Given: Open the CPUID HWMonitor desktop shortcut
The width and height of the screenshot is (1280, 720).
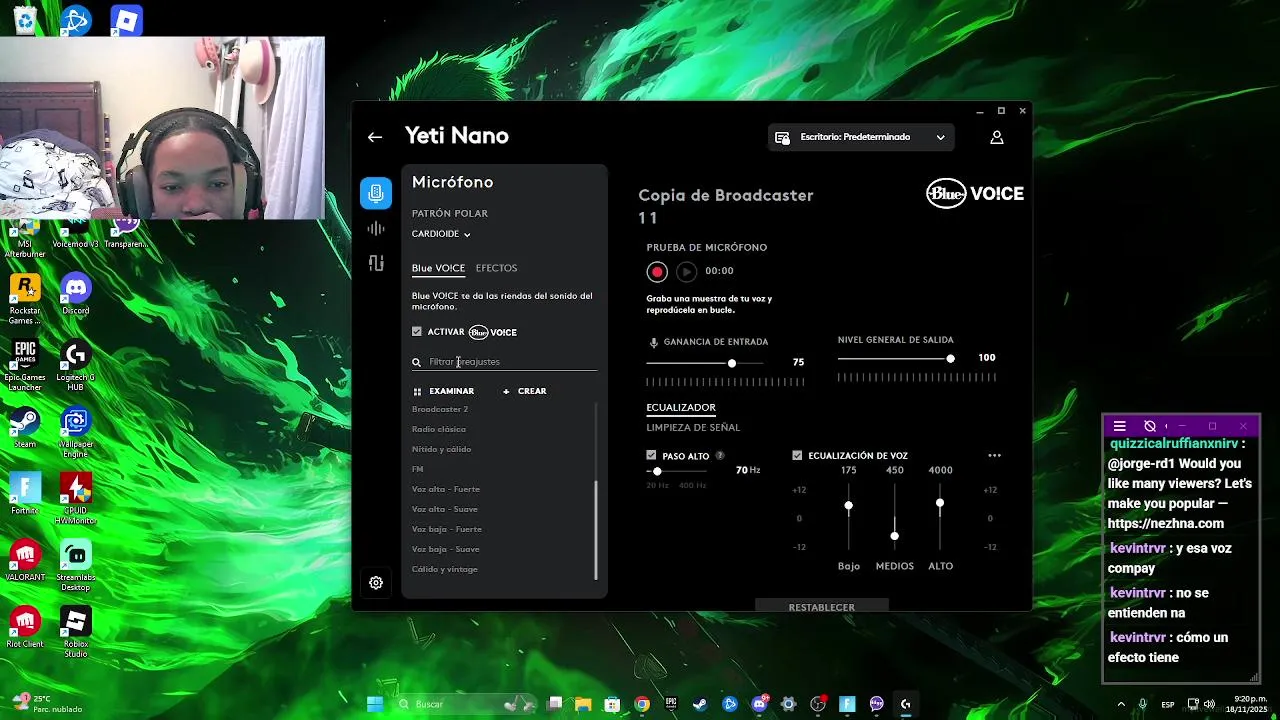Looking at the screenshot, I should [76, 498].
